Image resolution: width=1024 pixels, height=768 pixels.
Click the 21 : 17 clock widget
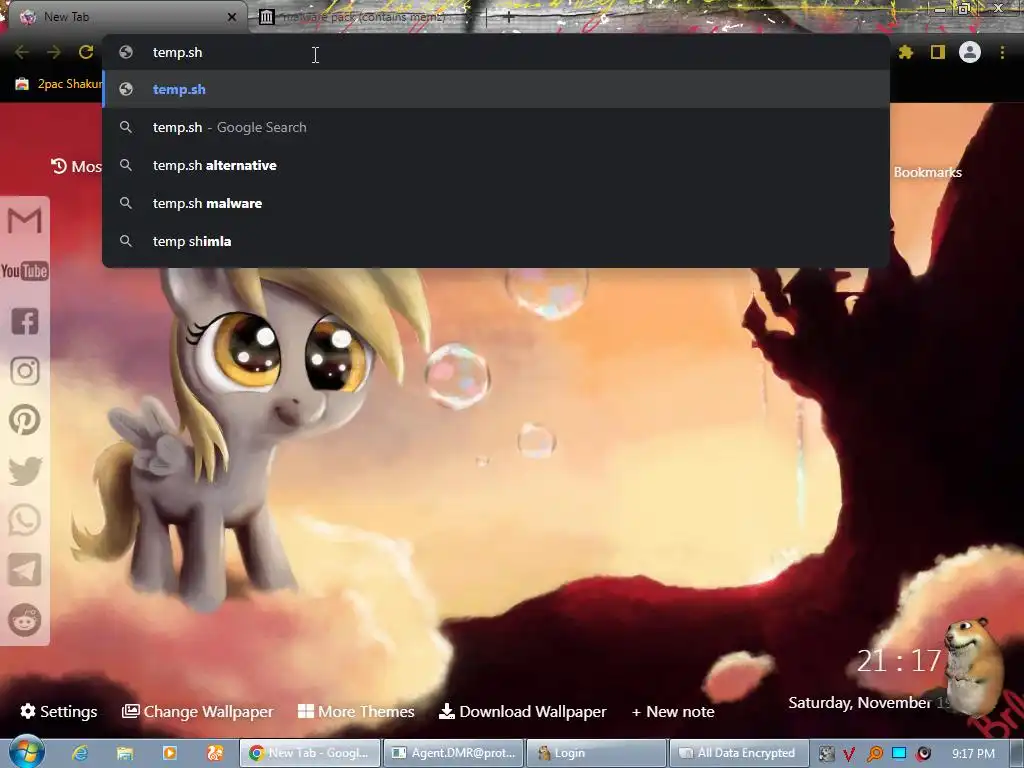(899, 661)
